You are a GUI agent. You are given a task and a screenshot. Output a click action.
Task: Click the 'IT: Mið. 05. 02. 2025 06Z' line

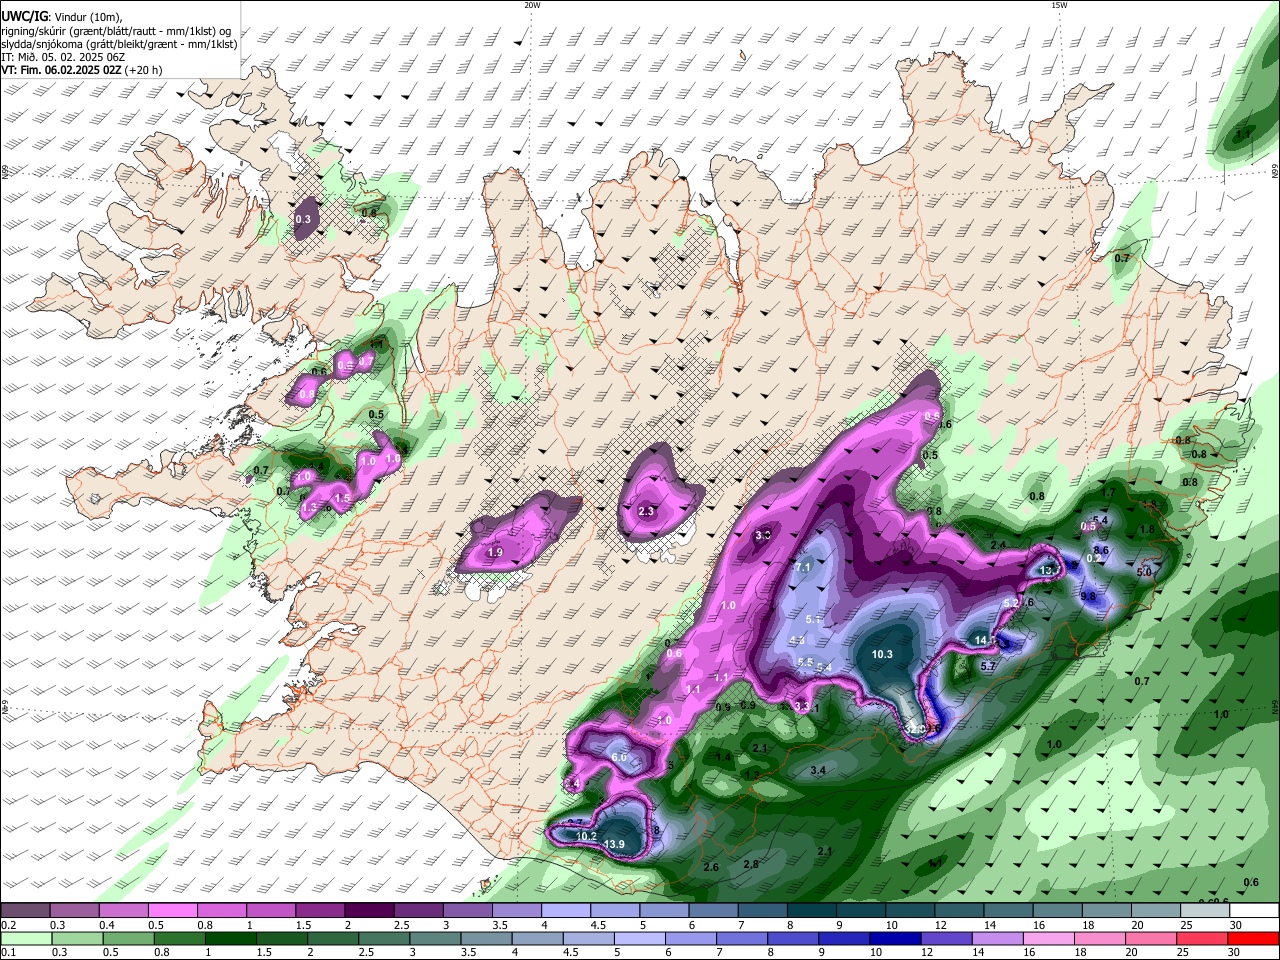click(x=63, y=57)
